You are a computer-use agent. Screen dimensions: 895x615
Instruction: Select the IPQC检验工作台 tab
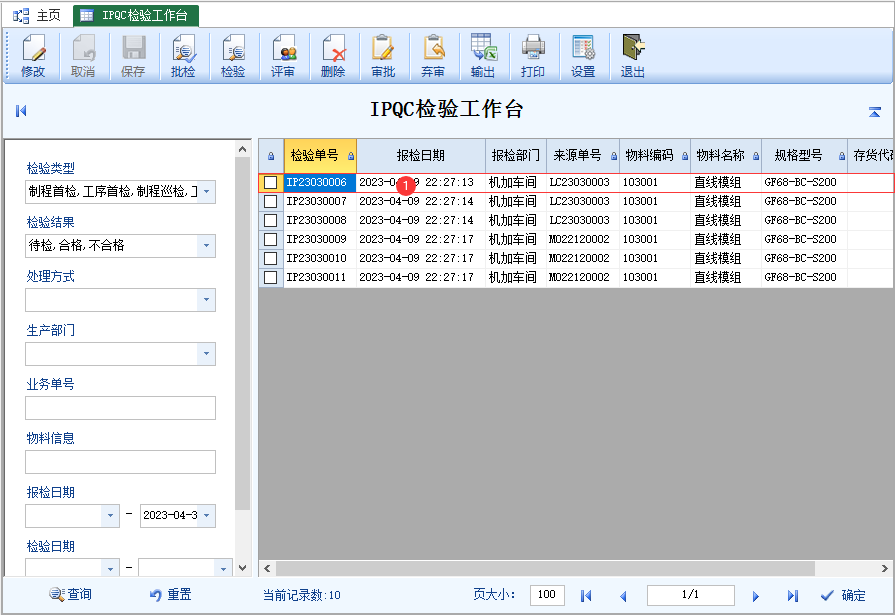tap(136, 15)
